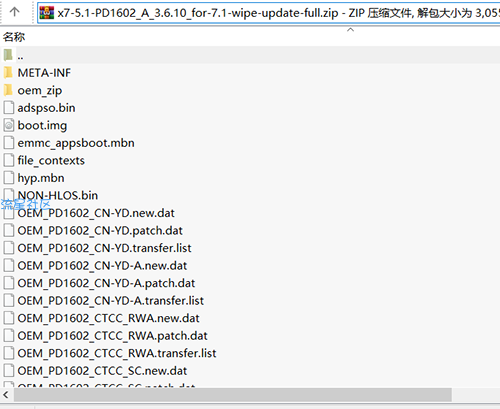Click the boot.img disc image icon

click(x=9, y=125)
